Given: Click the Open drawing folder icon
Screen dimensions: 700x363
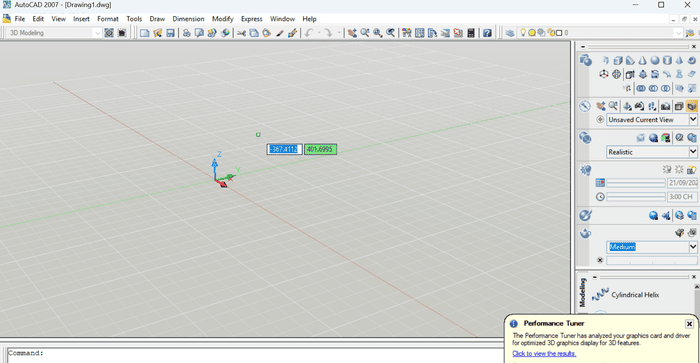Looking at the screenshot, I should tap(157, 33).
